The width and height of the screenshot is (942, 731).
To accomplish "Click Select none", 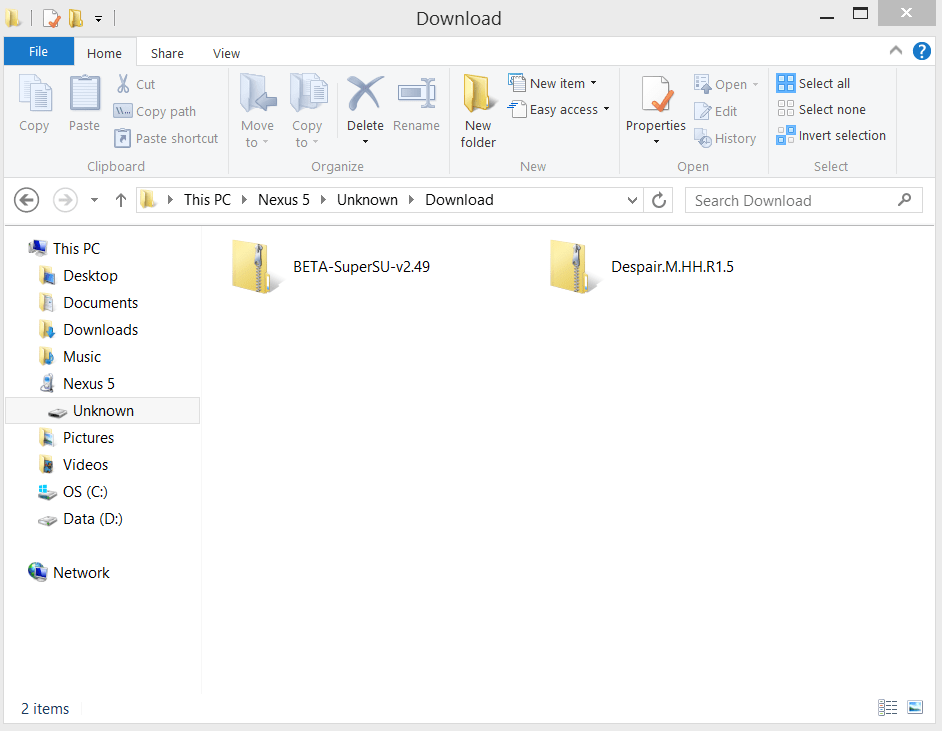I will 821,109.
